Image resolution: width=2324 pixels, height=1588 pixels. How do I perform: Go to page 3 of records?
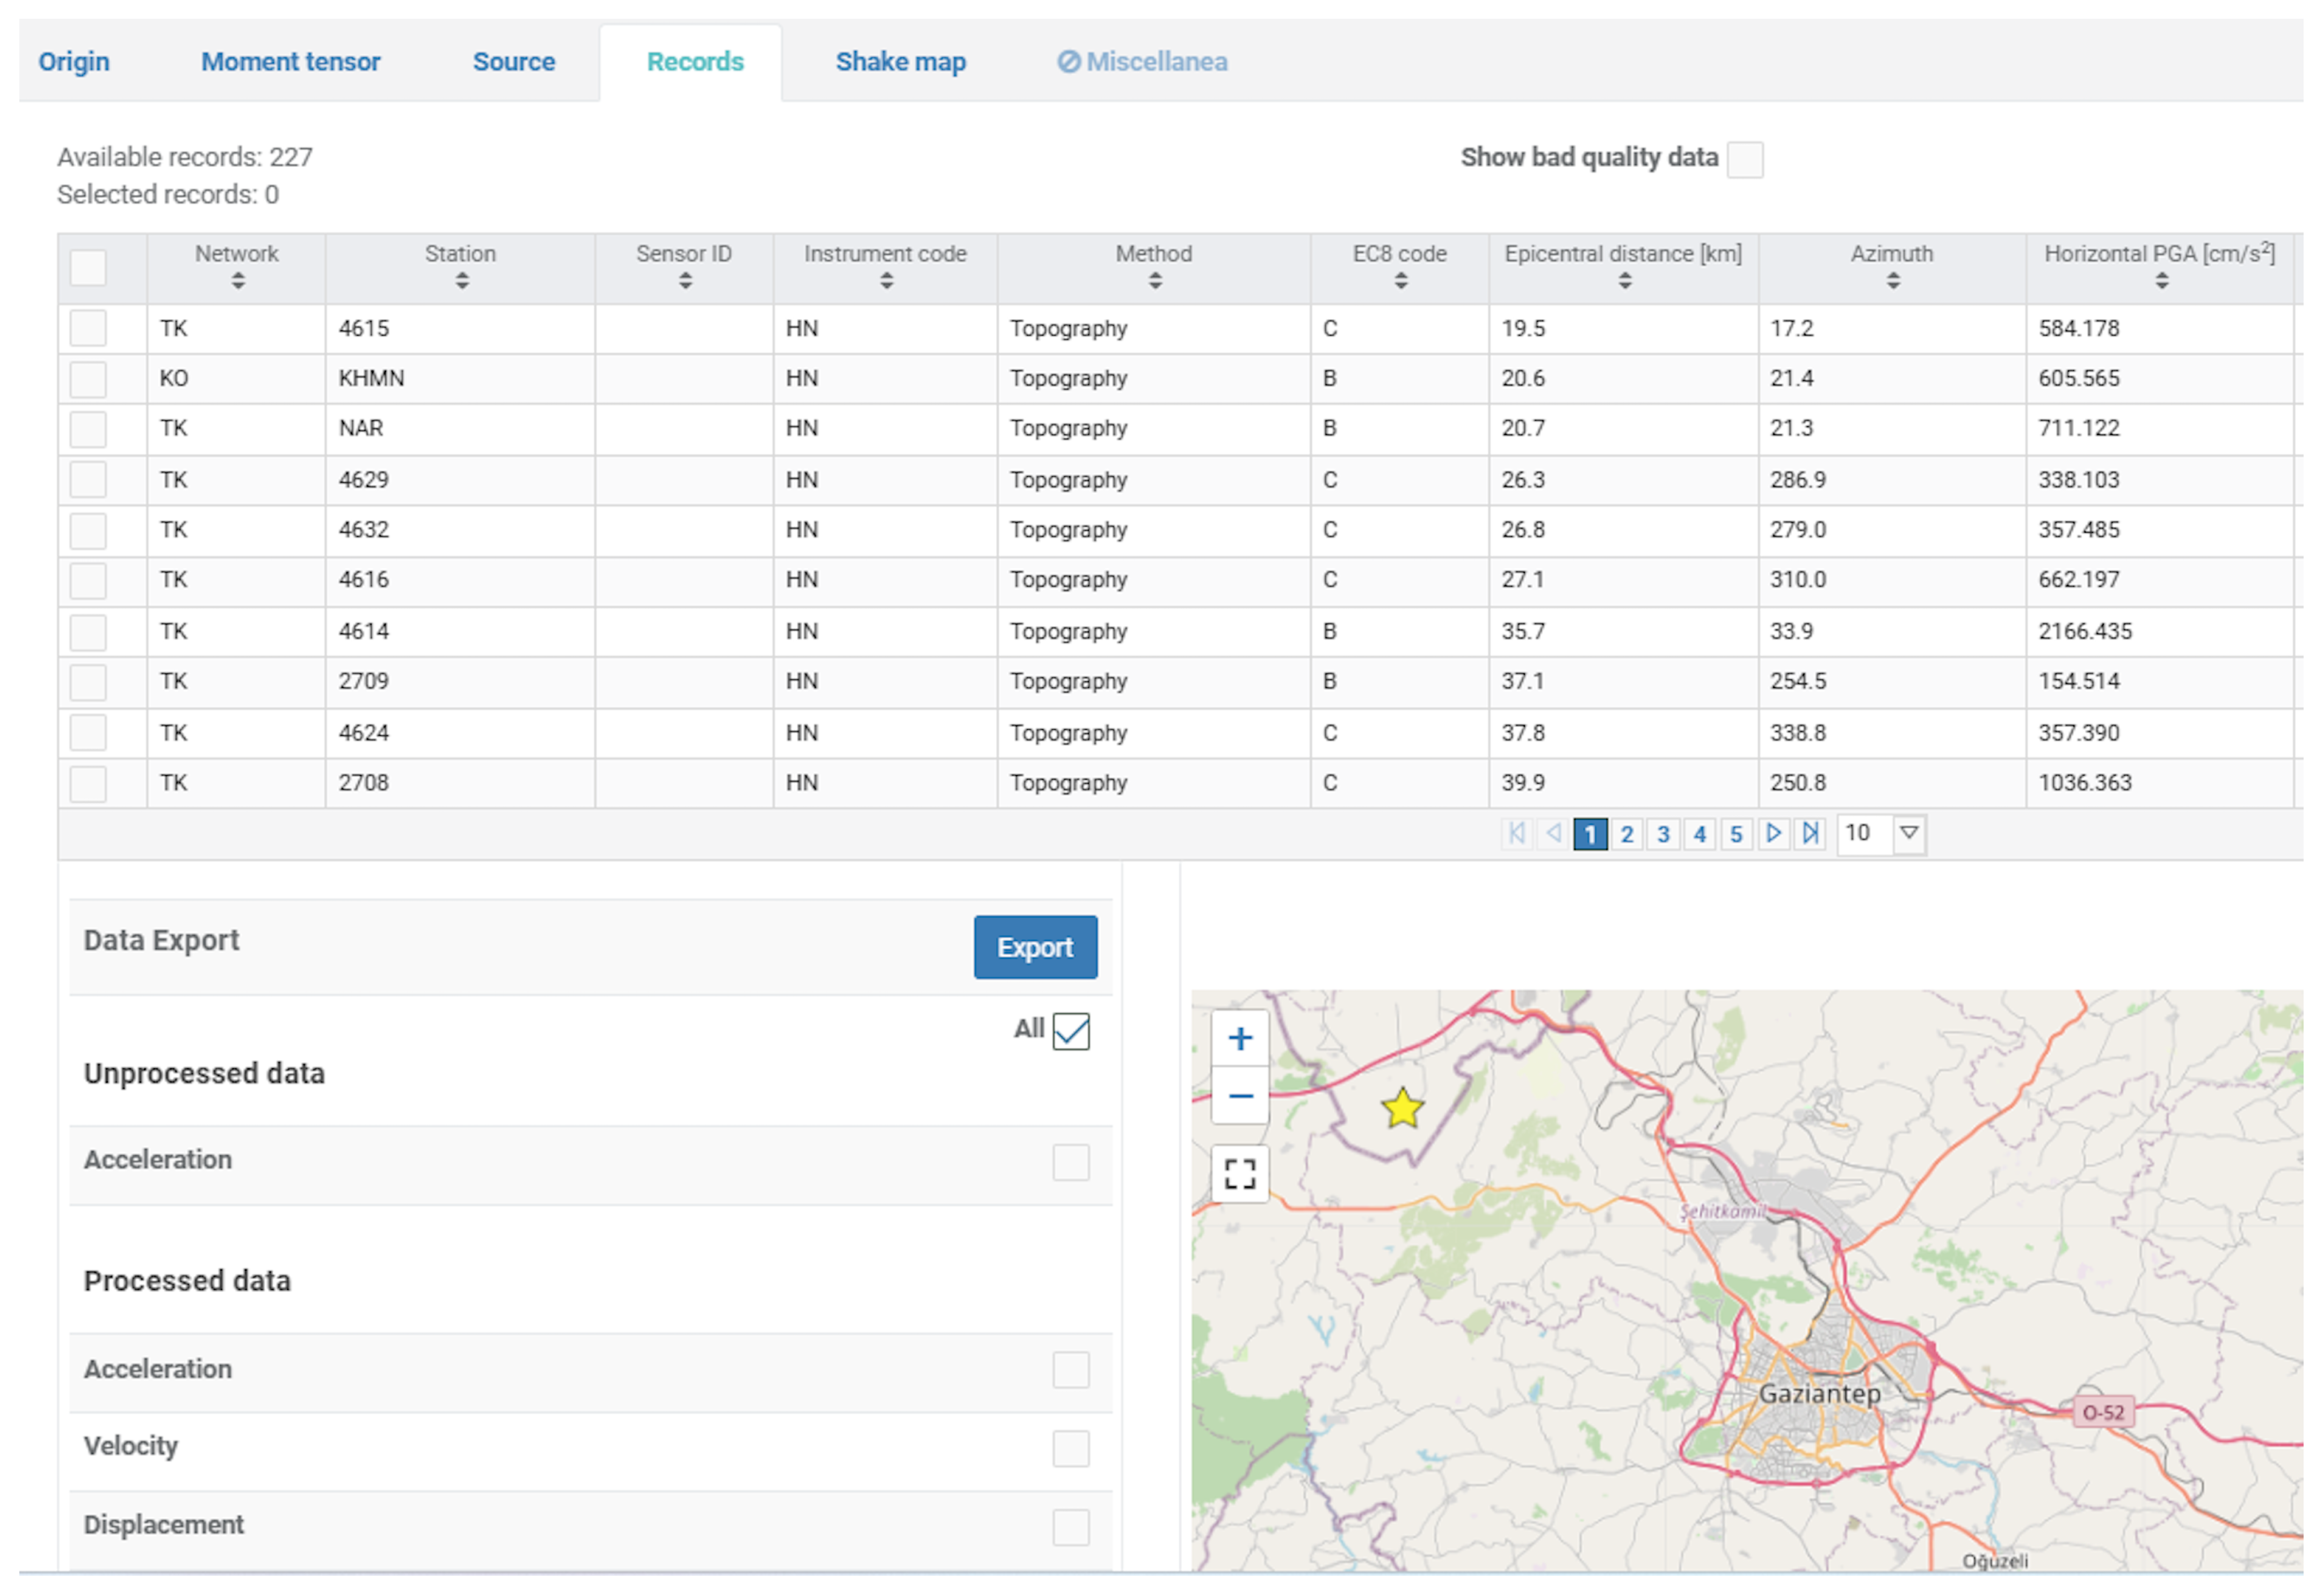1663,834
